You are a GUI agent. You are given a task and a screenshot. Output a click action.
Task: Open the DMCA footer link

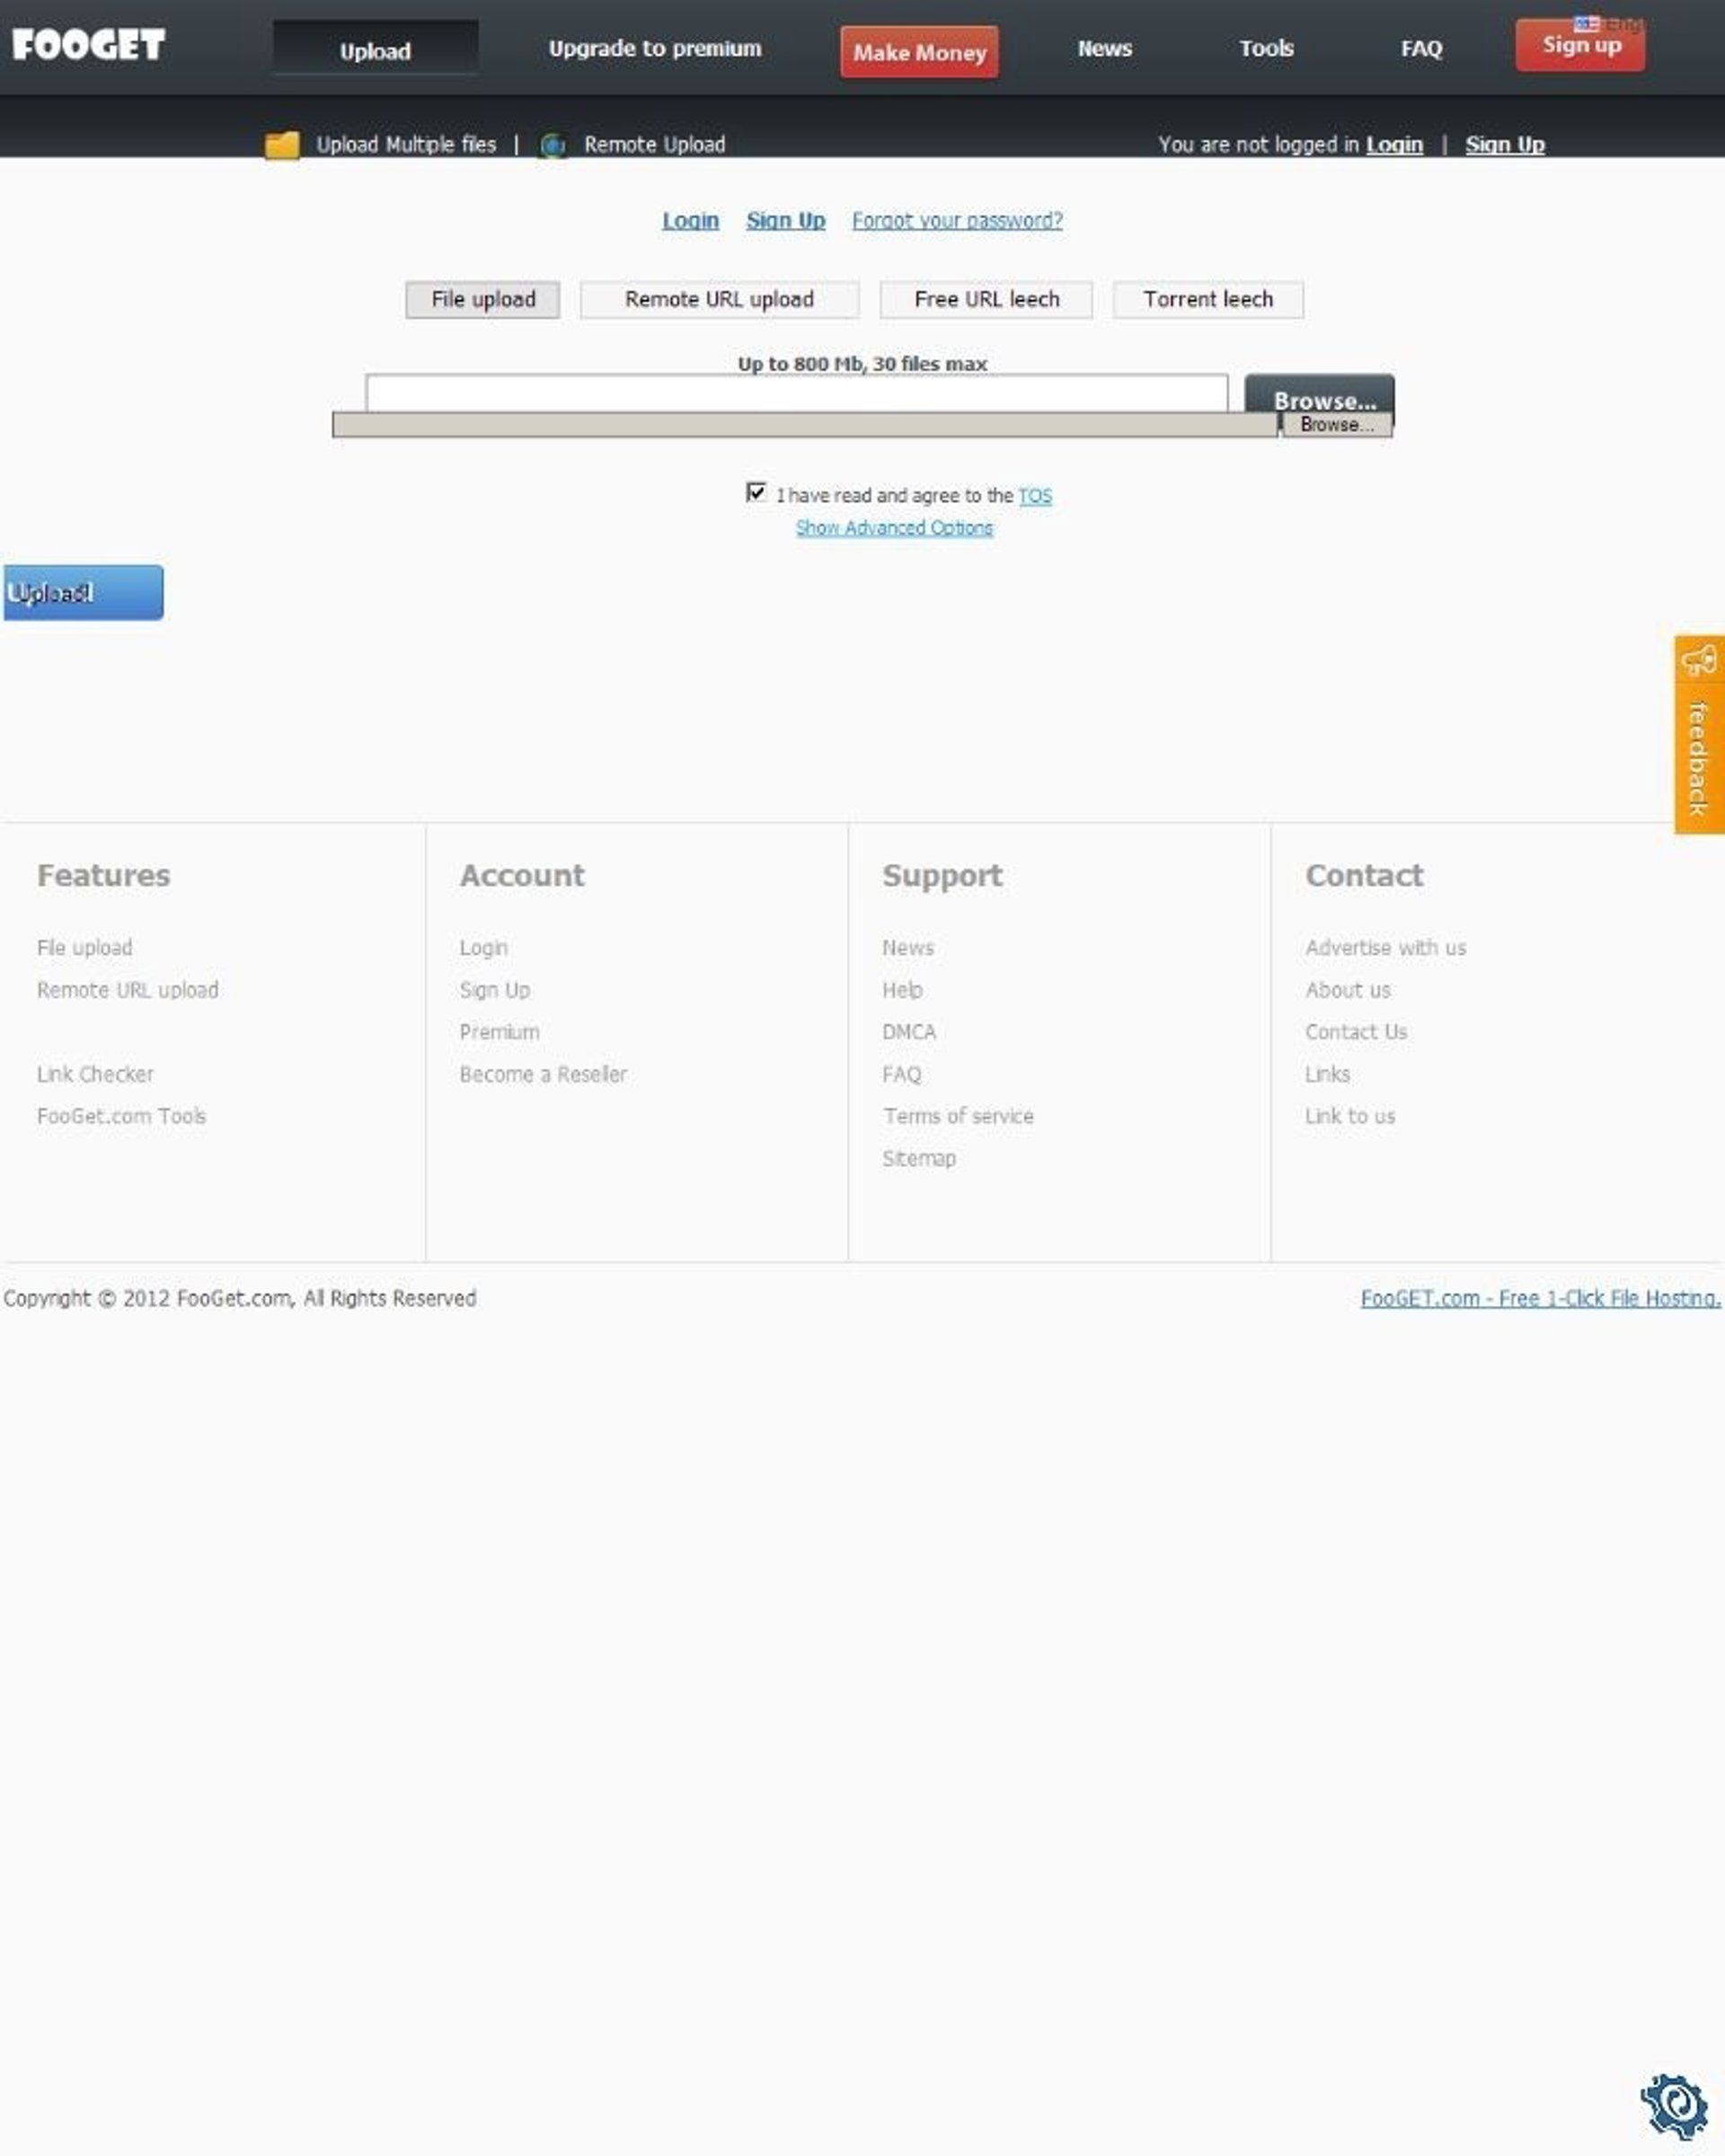tap(908, 1032)
